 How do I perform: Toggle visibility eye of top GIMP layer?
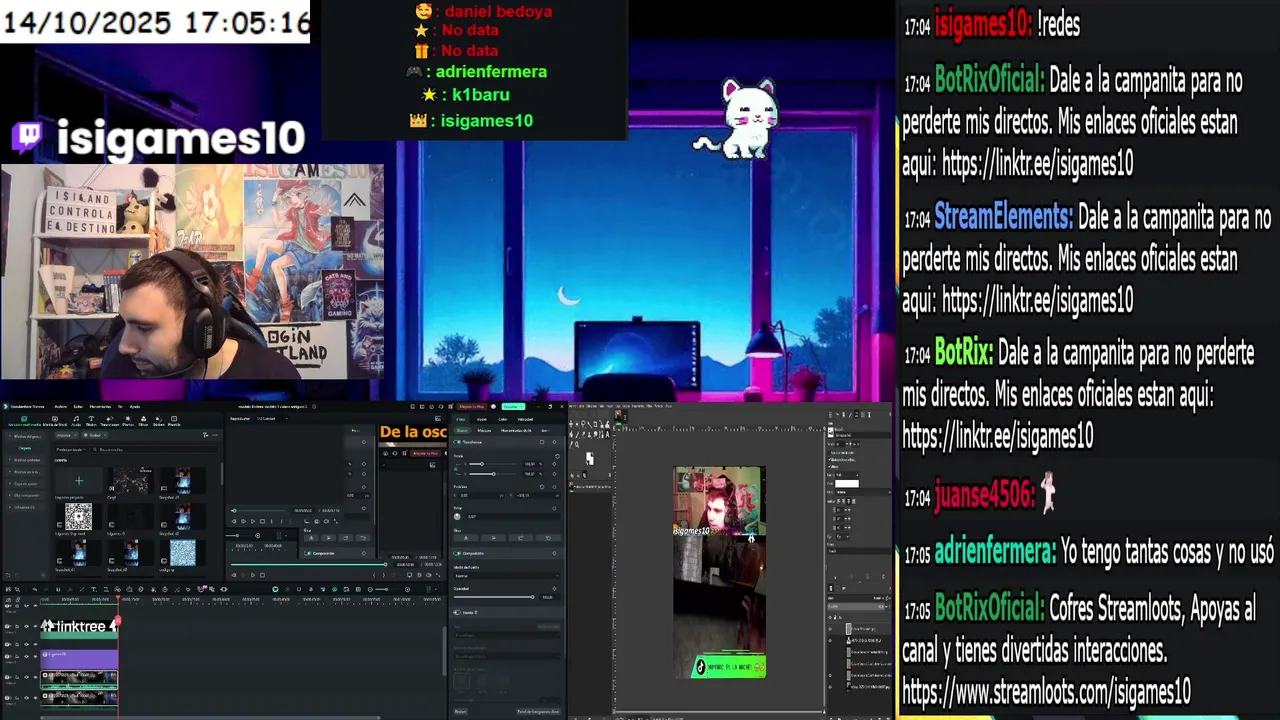tap(830, 629)
